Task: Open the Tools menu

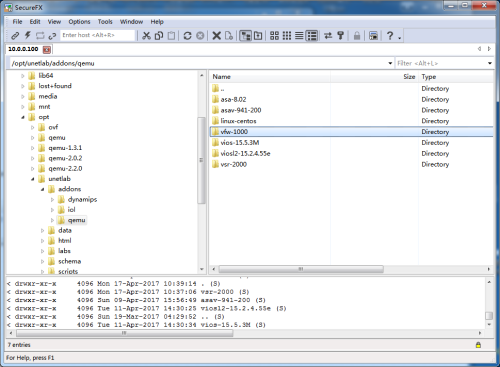Action: point(105,22)
